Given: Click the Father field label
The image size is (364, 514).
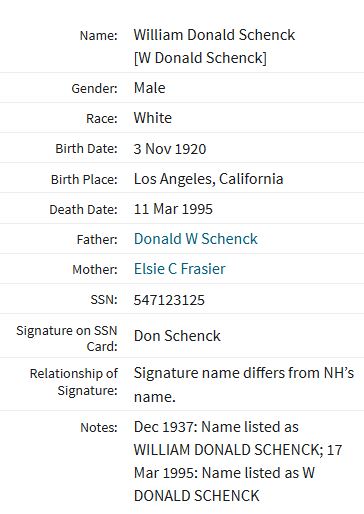Looking at the screenshot, I should point(97,239).
